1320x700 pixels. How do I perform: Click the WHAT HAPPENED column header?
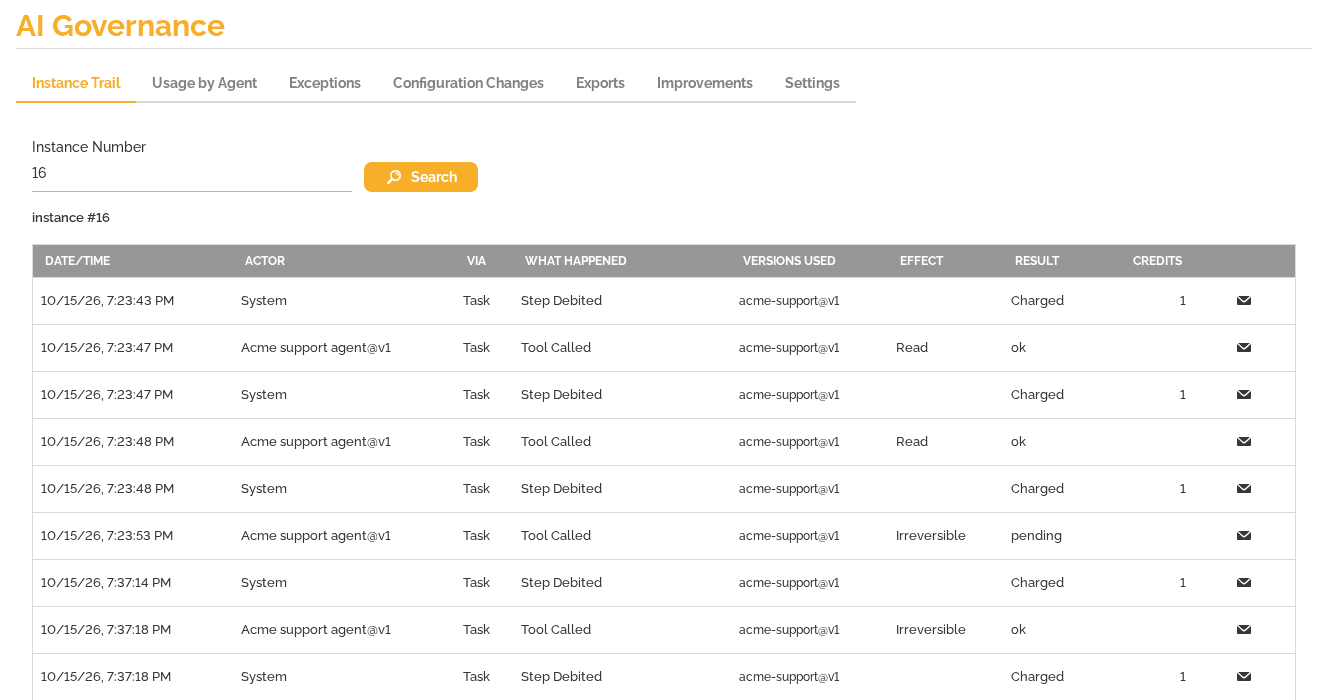point(576,261)
